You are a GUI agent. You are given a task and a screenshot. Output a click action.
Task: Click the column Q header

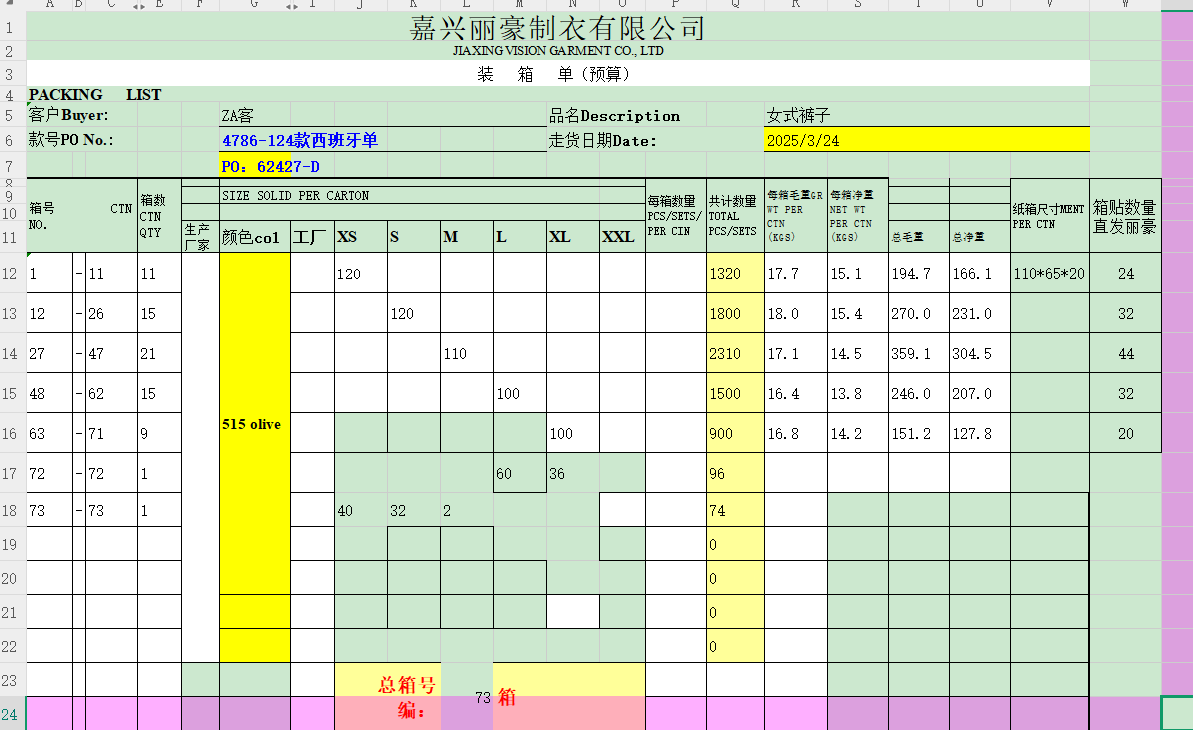(735, 6)
